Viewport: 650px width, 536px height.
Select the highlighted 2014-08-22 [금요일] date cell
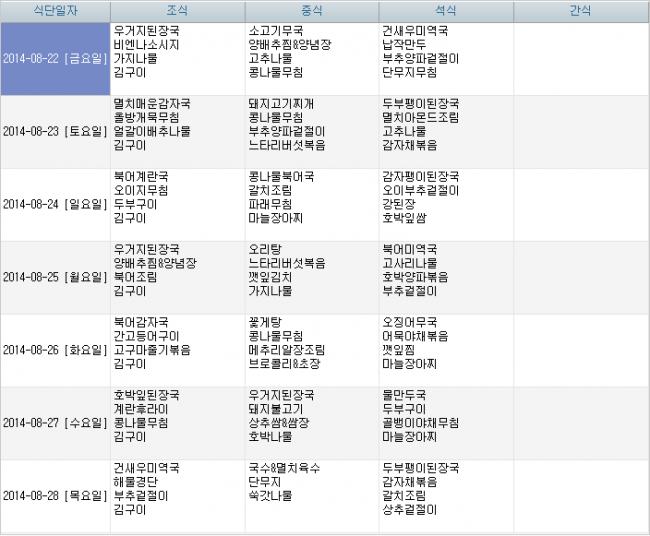pyautogui.click(x=55, y=59)
